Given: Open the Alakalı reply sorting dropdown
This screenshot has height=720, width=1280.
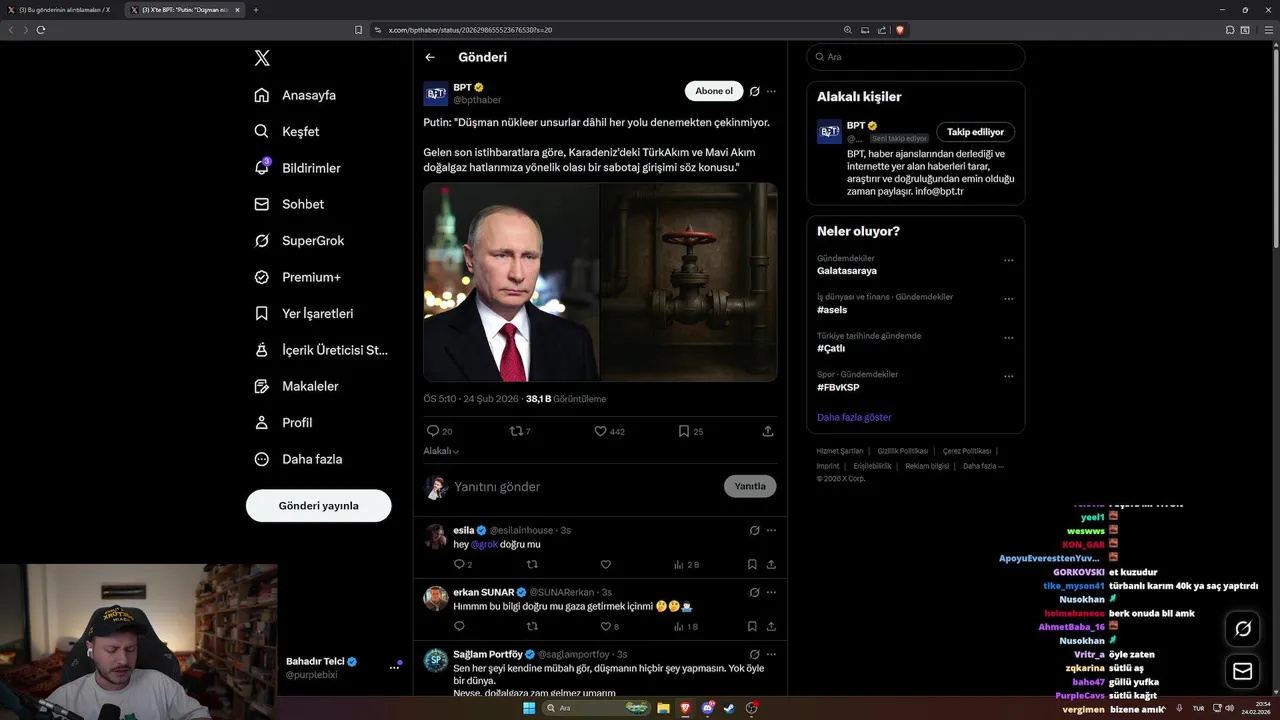Looking at the screenshot, I should (441, 451).
